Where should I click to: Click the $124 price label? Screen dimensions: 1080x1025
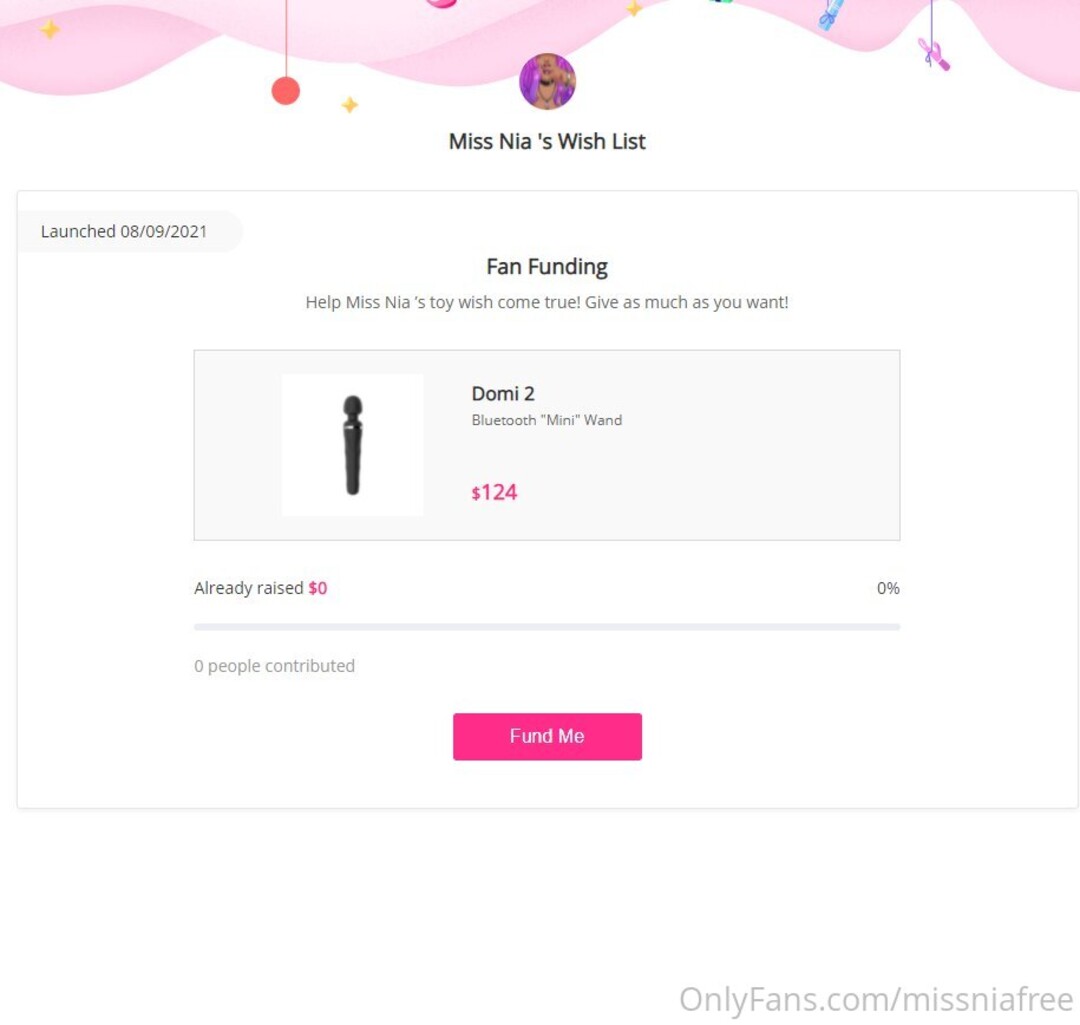[x=494, y=492]
